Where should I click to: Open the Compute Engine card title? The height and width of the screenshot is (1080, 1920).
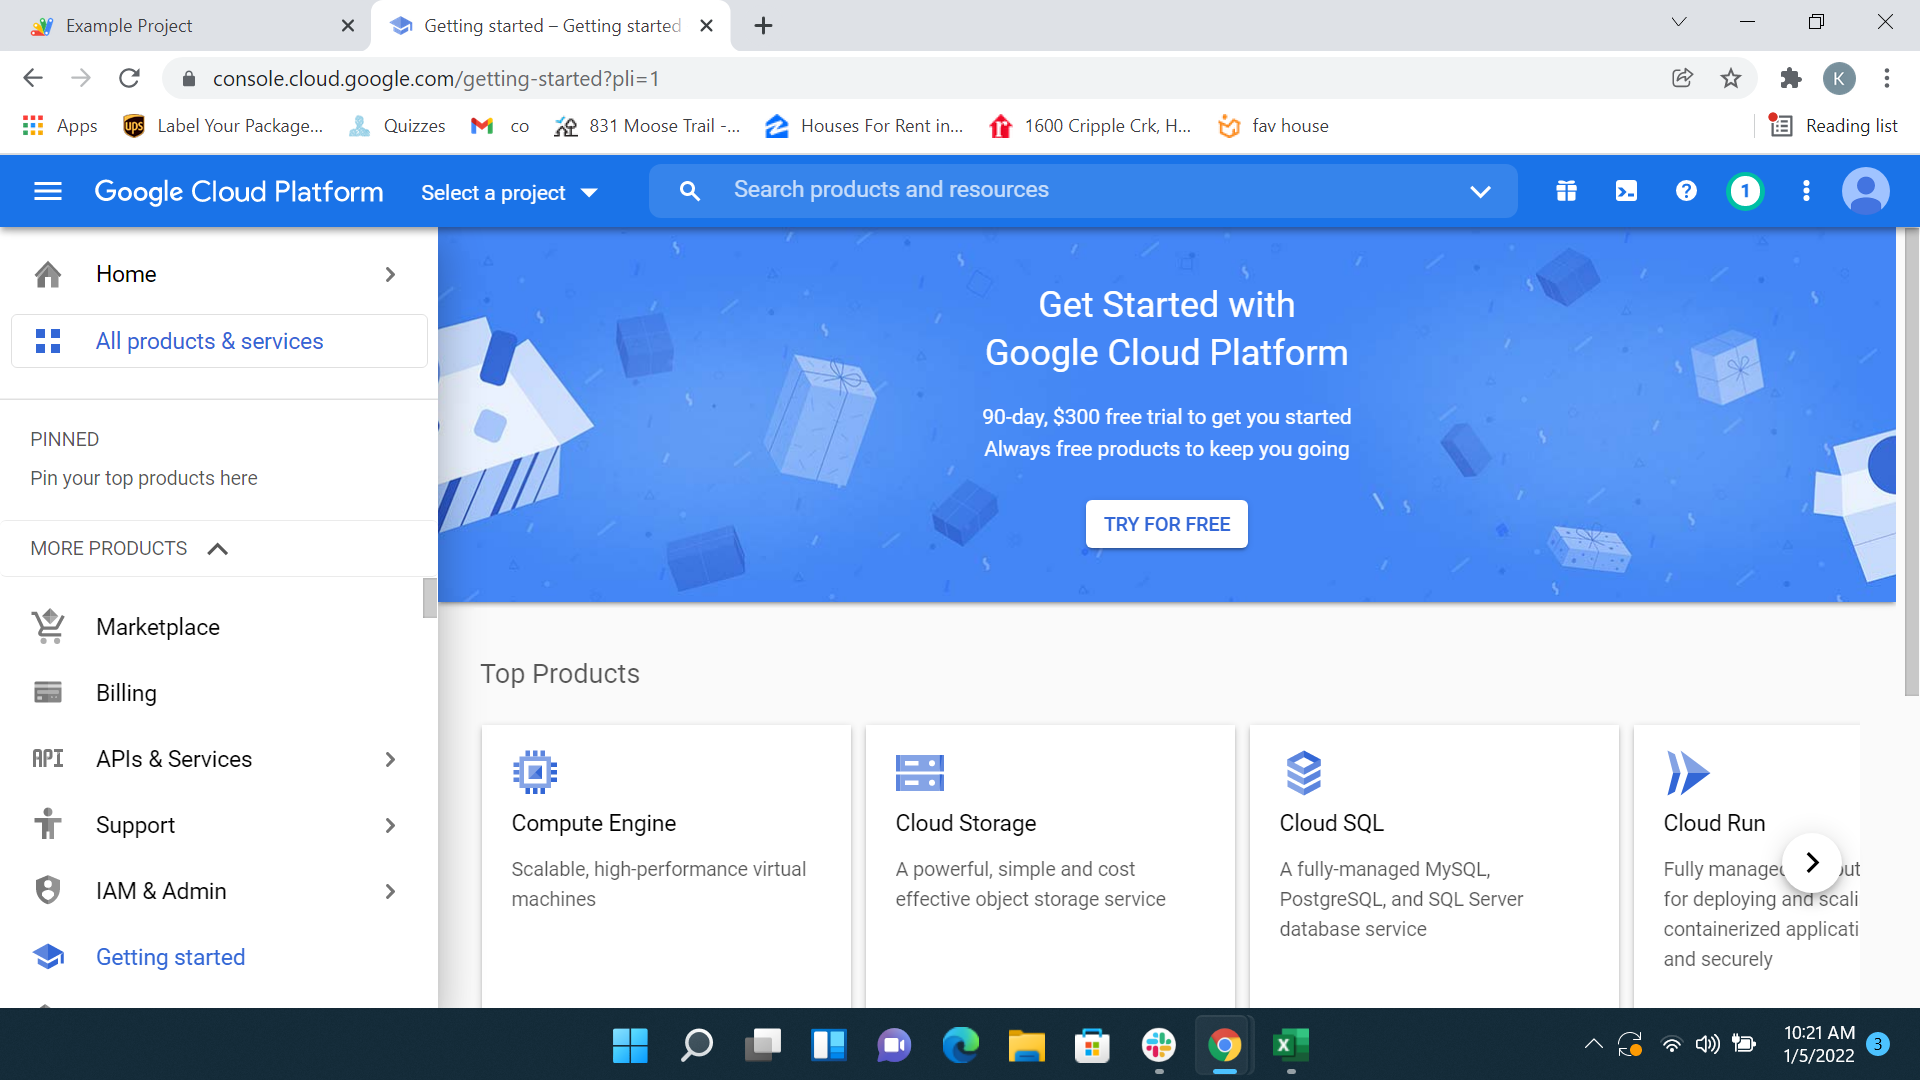[594, 823]
